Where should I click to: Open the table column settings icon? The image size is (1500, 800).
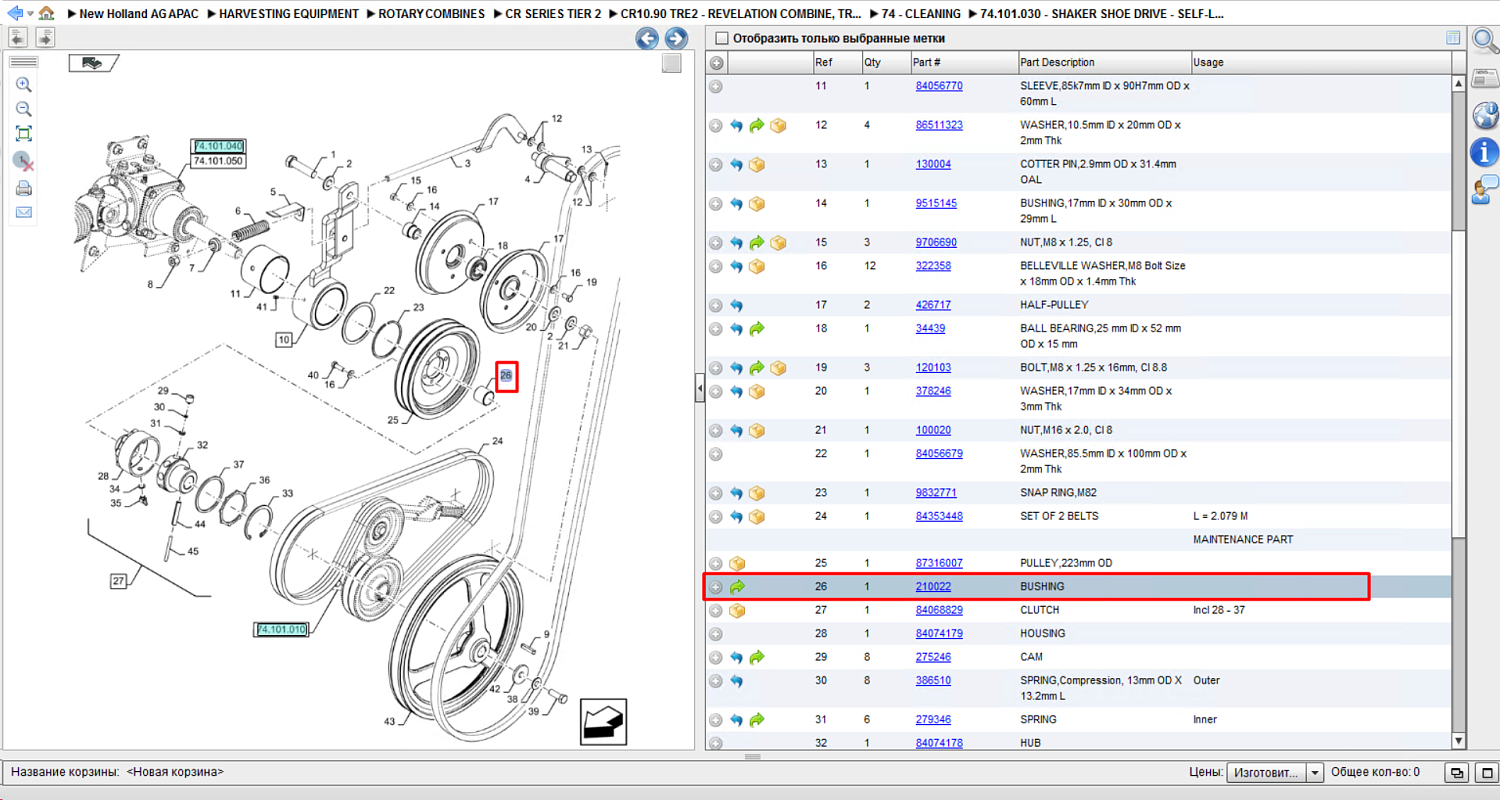[x=1452, y=38]
